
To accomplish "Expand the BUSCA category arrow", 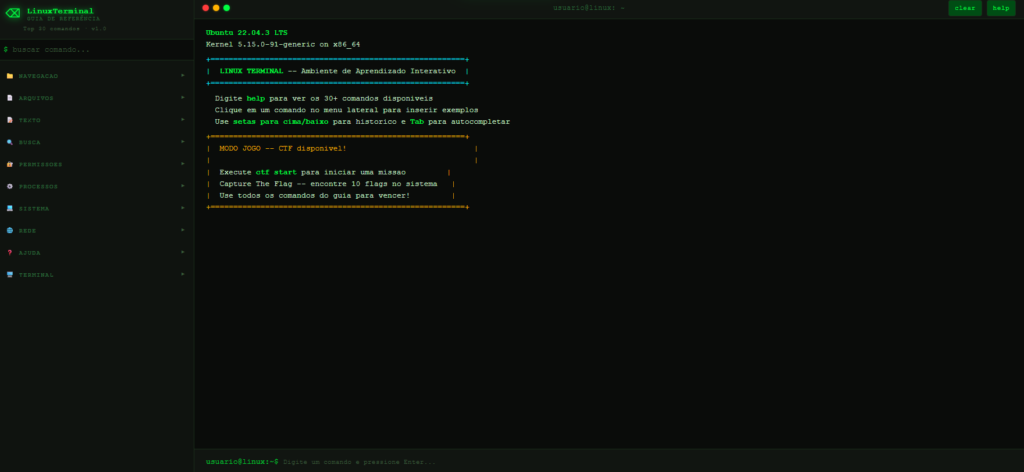I will tap(183, 142).
